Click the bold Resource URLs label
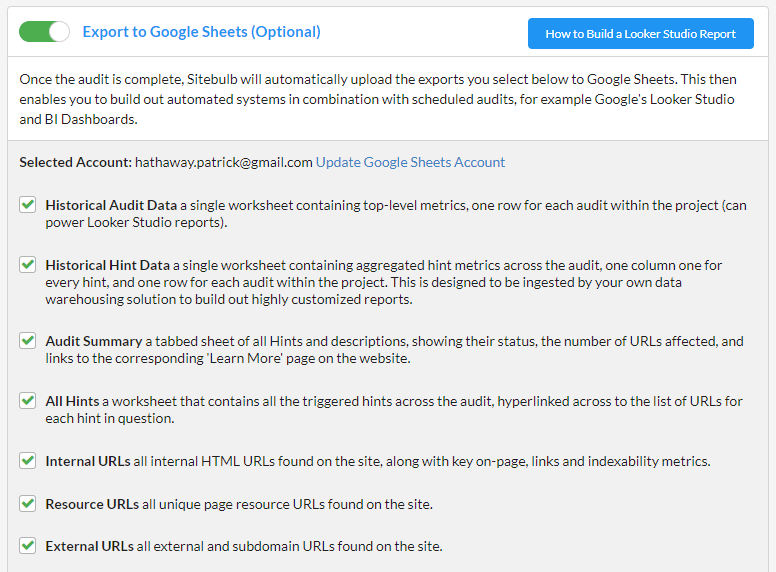The image size is (776, 572). [x=92, y=504]
